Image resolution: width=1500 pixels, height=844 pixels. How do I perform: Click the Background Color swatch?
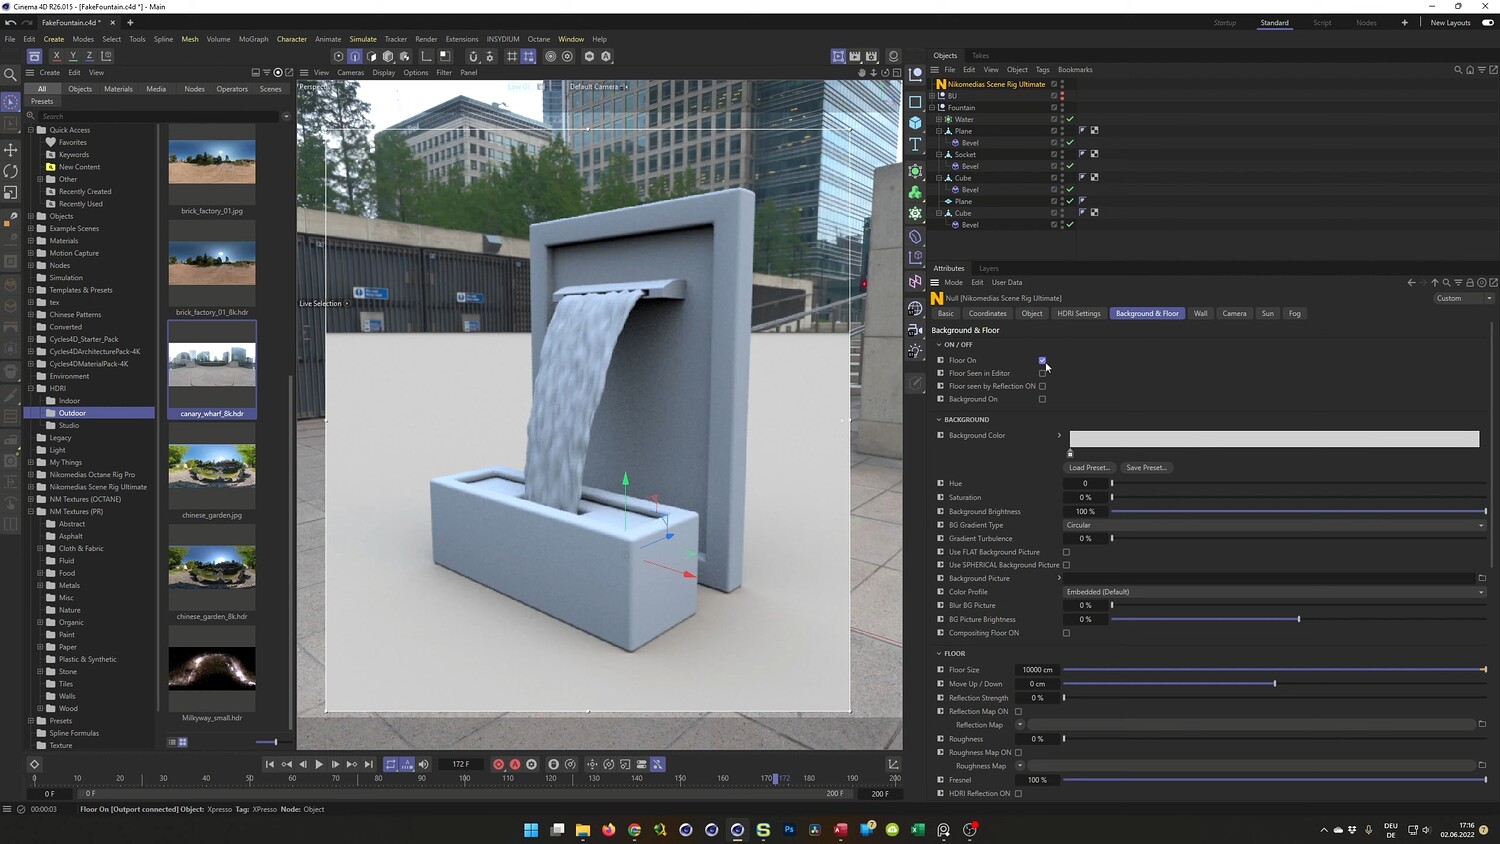[1274, 439]
